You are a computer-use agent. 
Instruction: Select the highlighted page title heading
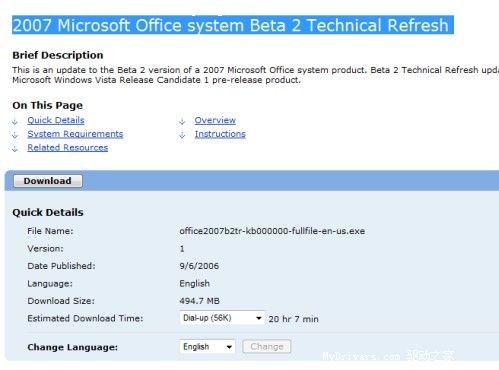[x=233, y=25]
